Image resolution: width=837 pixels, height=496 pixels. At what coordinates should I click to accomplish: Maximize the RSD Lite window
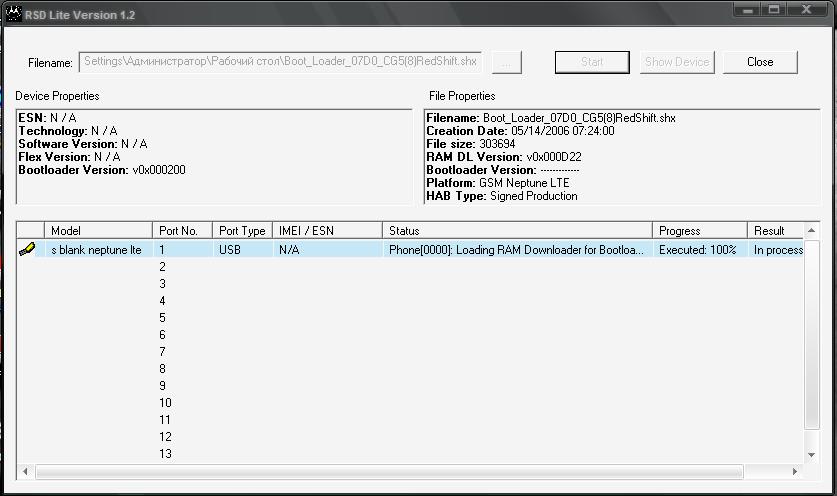[x=774, y=10]
